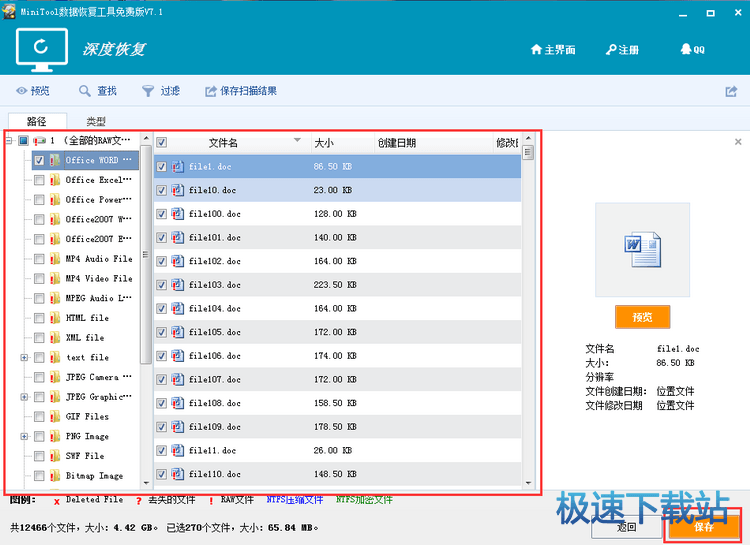Select the file108.doc row

pyautogui.click(x=338, y=403)
